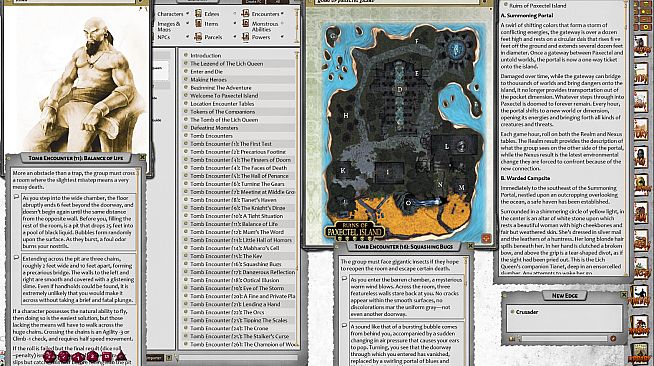The width and height of the screenshot is (654, 366).
Task: Pick up the triangular d4 die
Action: click(x=121, y=356)
